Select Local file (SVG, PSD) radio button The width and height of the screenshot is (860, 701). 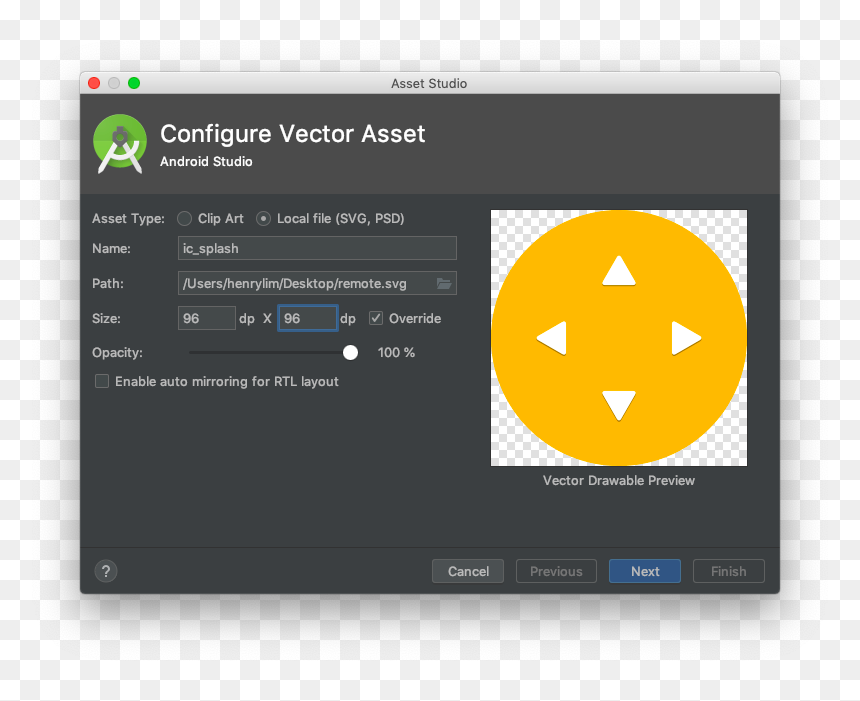click(263, 219)
